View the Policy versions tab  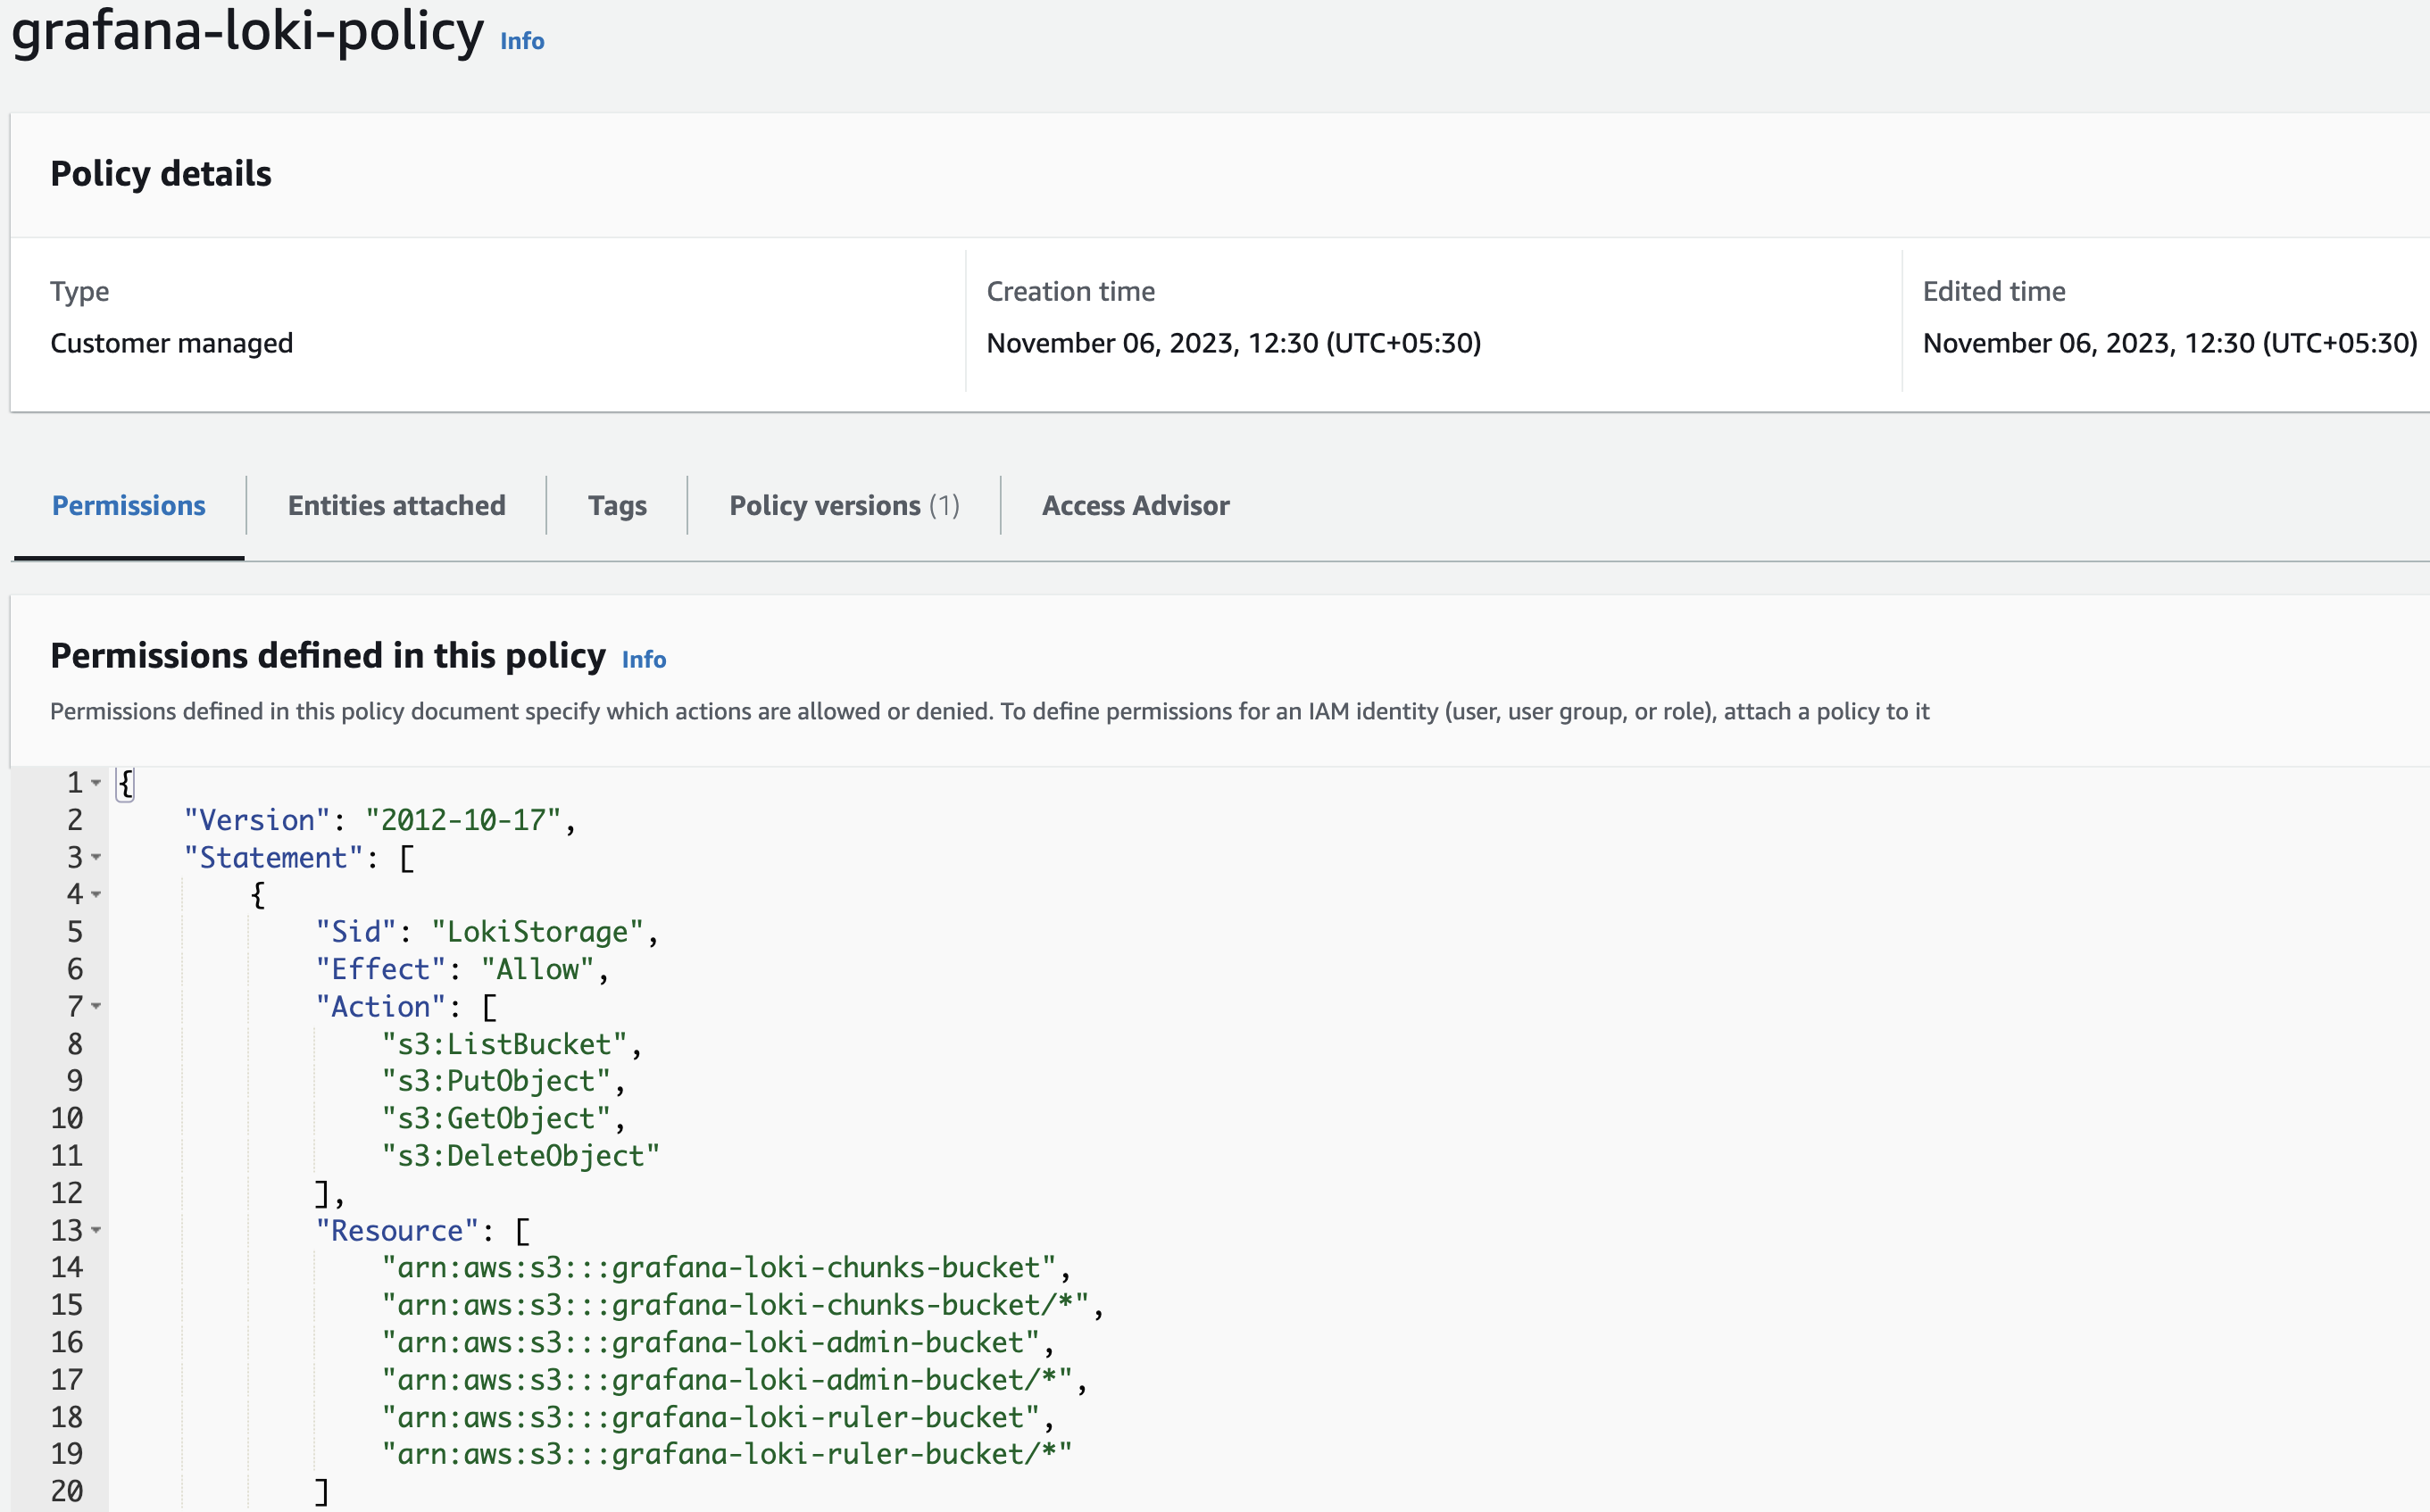tap(843, 505)
